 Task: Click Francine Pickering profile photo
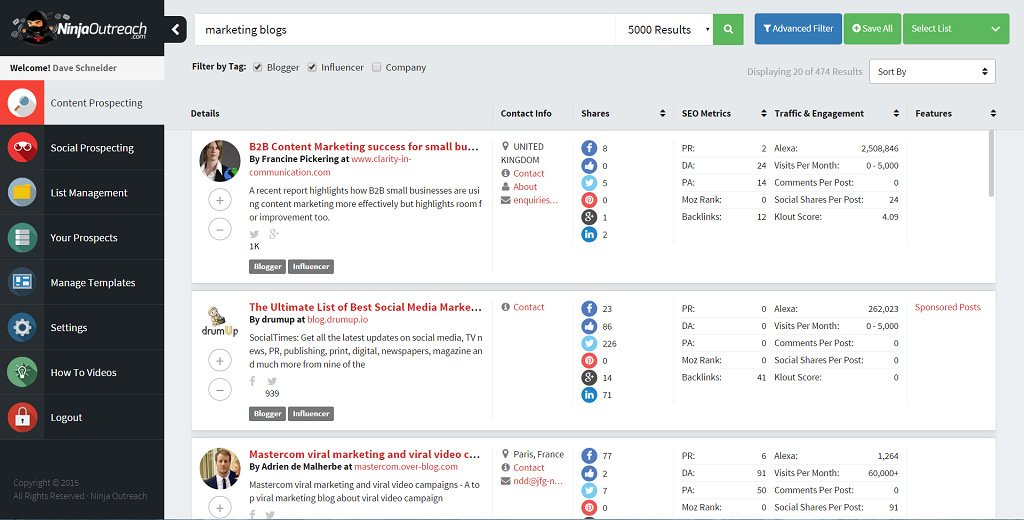(219, 161)
